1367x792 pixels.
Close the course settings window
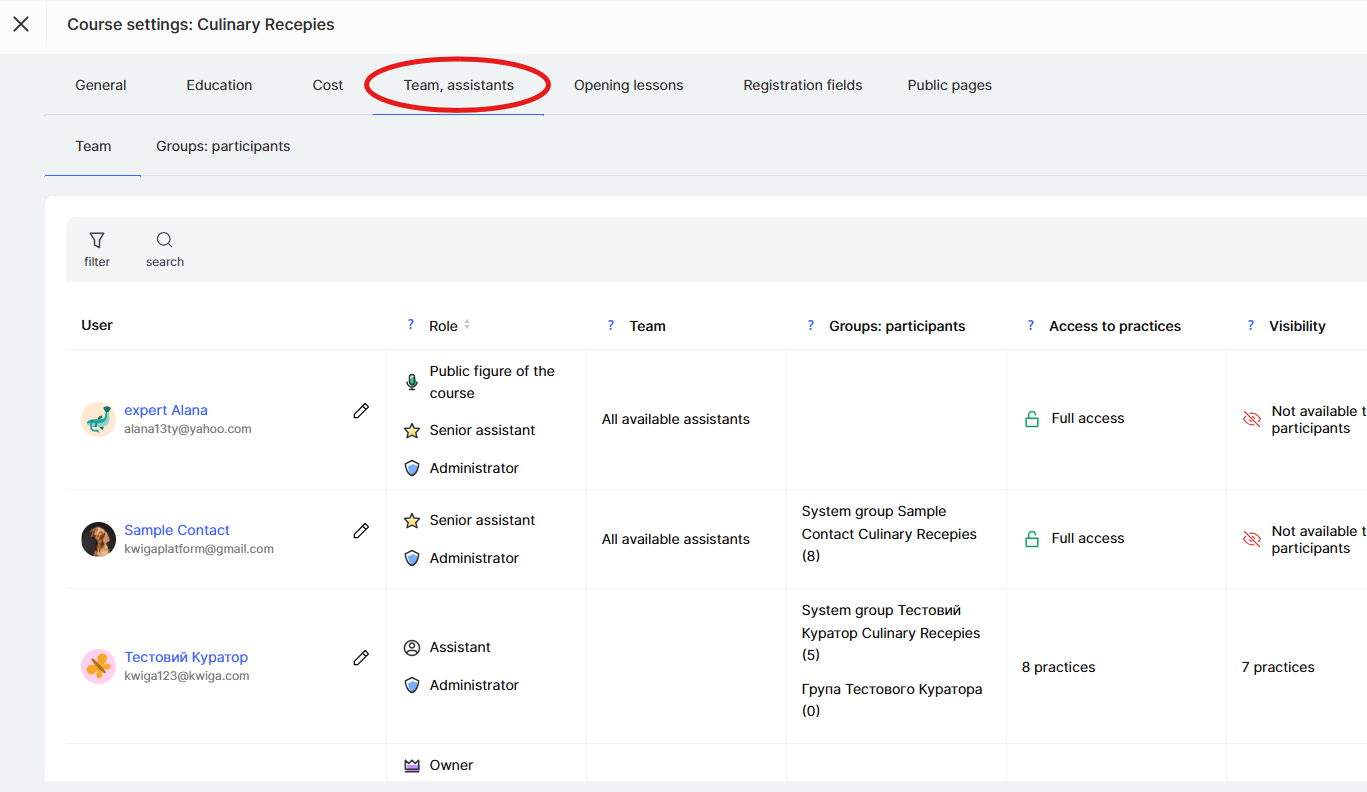[x=21, y=24]
